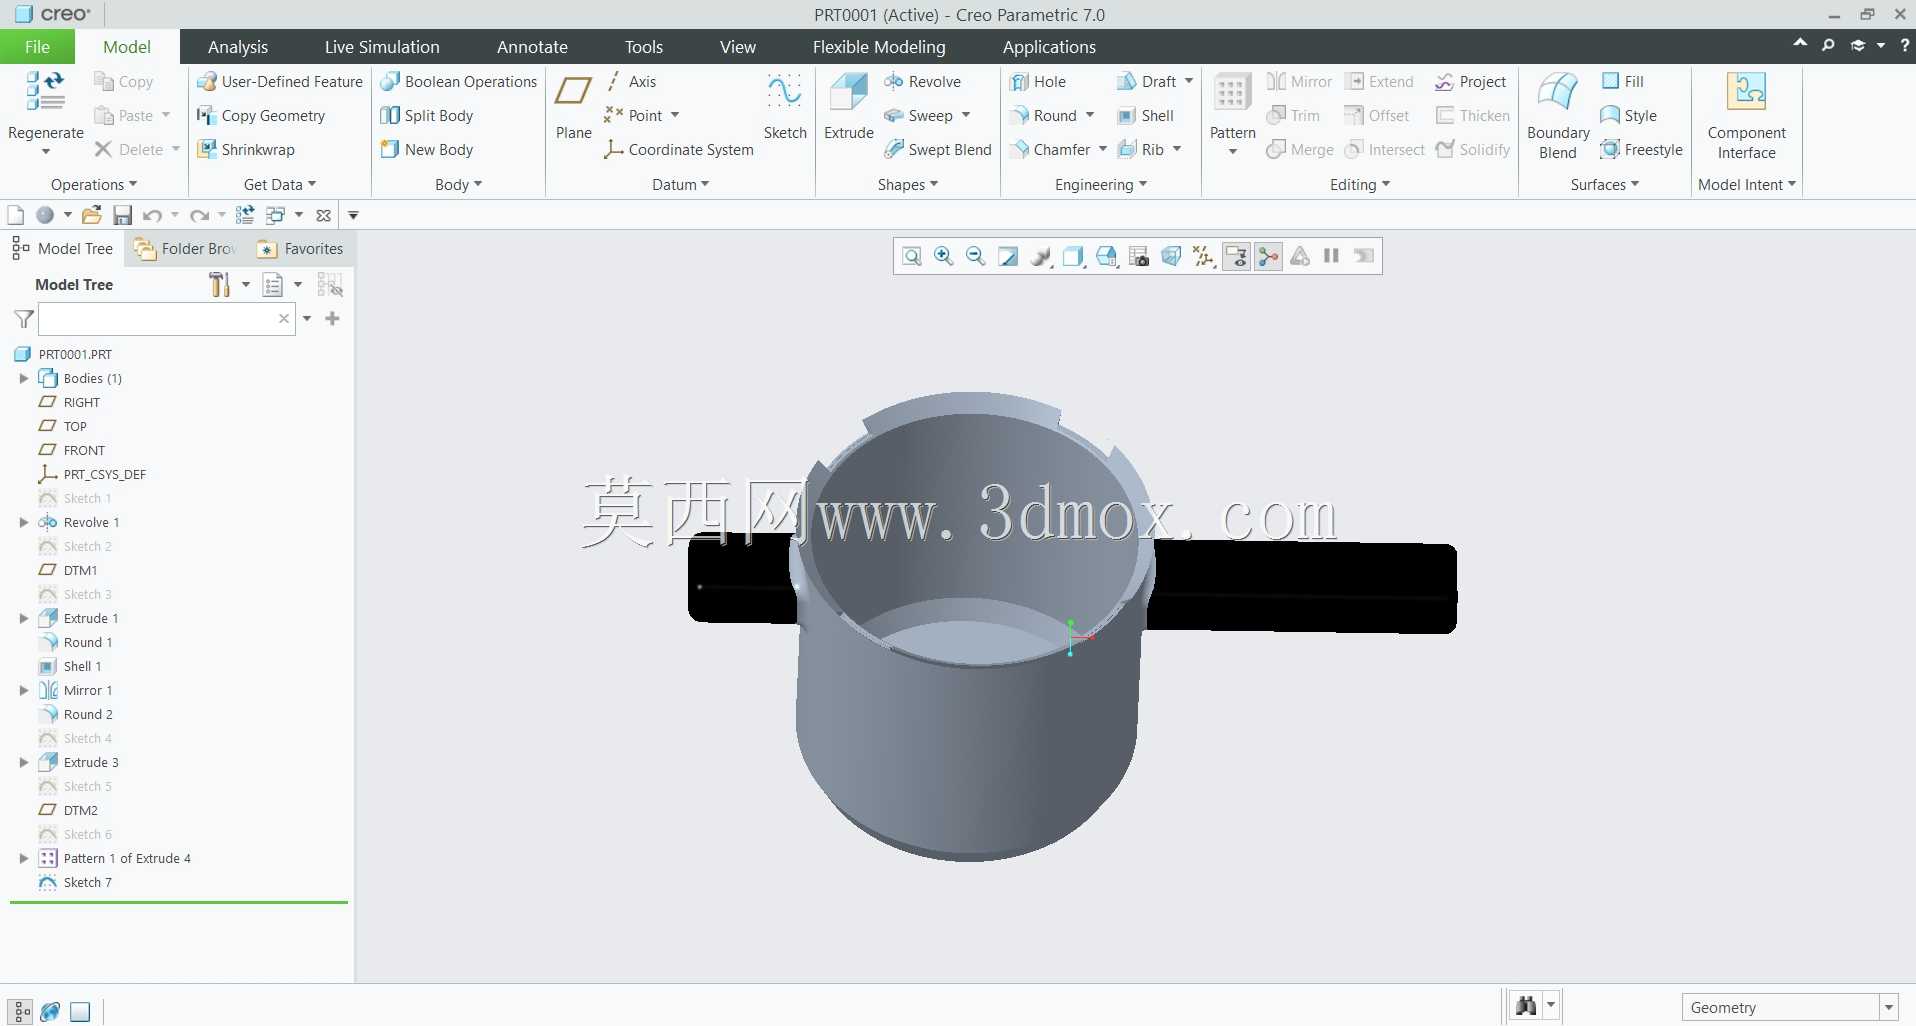The height and width of the screenshot is (1026, 1916).
Task: Click the close window icon in quick access
Action: tap(323, 215)
